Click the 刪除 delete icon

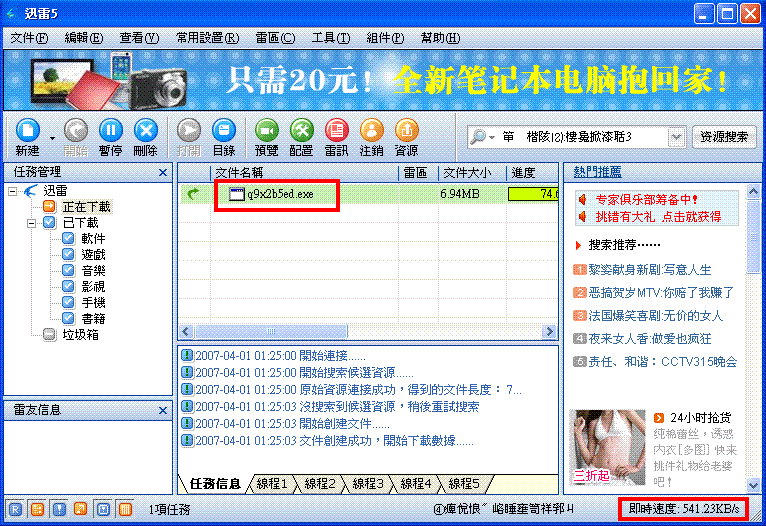(x=146, y=130)
